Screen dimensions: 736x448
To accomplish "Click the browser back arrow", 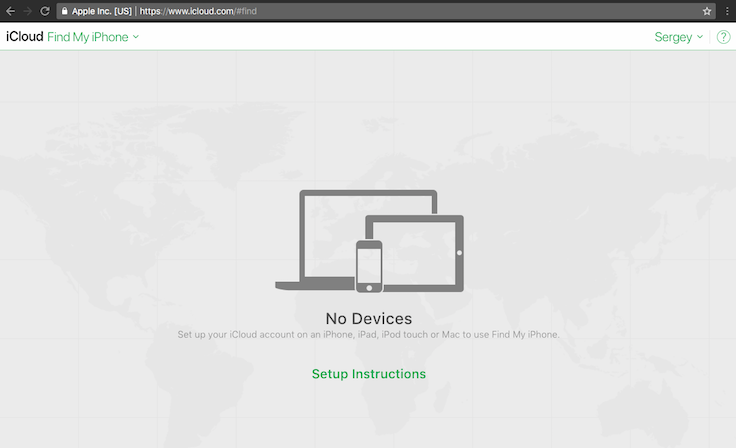I will (x=10, y=11).
